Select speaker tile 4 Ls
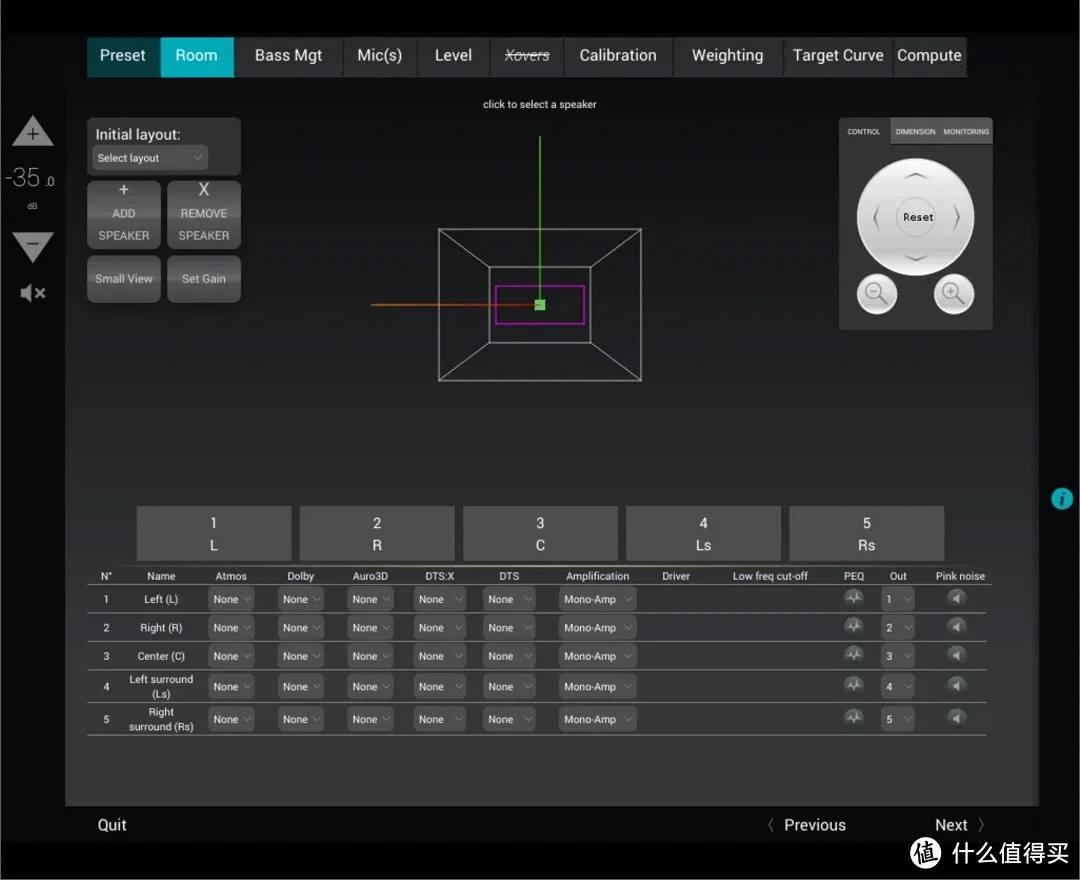 pos(703,534)
